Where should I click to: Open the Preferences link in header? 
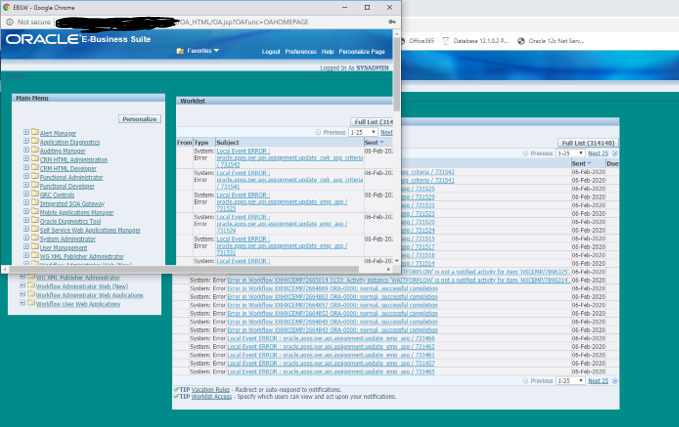(x=301, y=52)
